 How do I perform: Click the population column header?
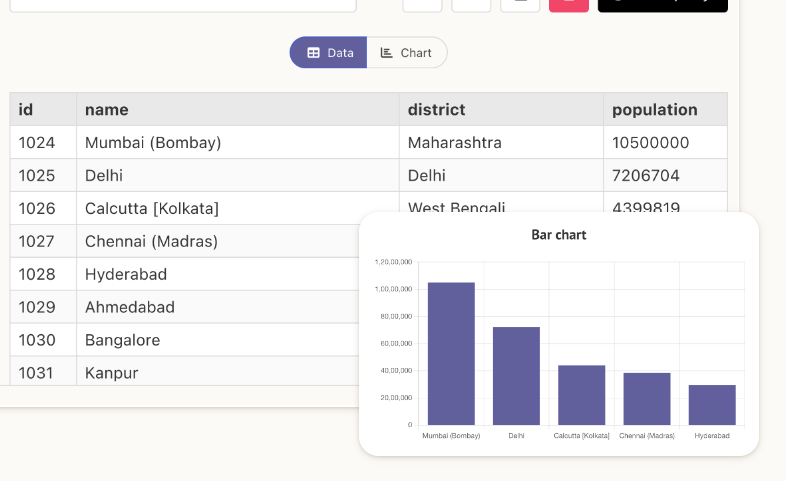665,109
